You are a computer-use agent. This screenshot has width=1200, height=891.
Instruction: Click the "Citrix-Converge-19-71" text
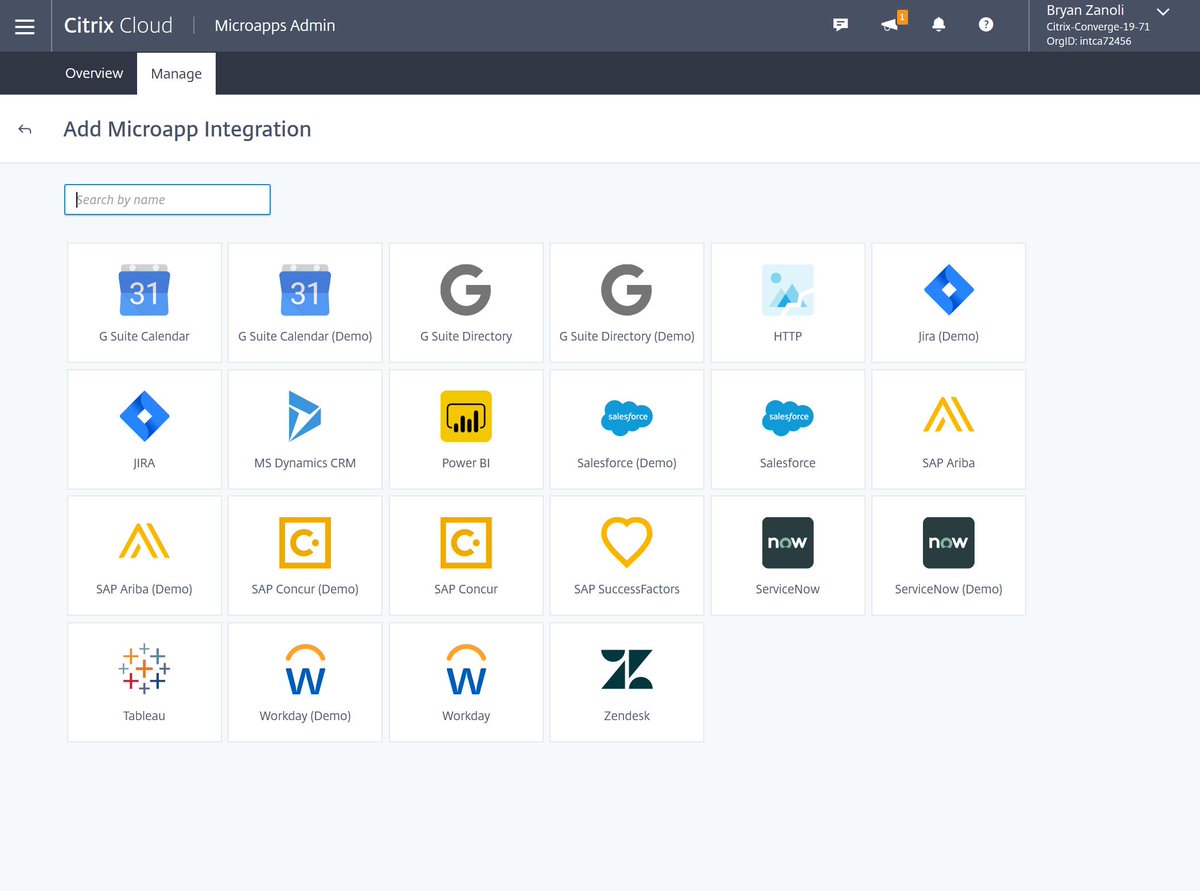[x=1098, y=27]
